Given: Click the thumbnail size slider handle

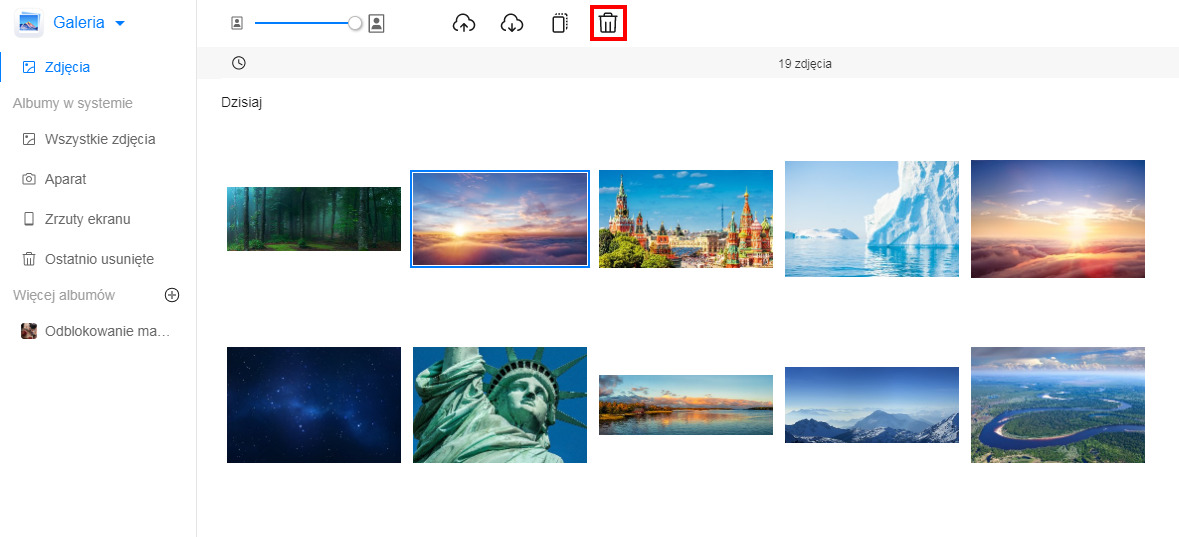Looking at the screenshot, I should pos(355,23).
